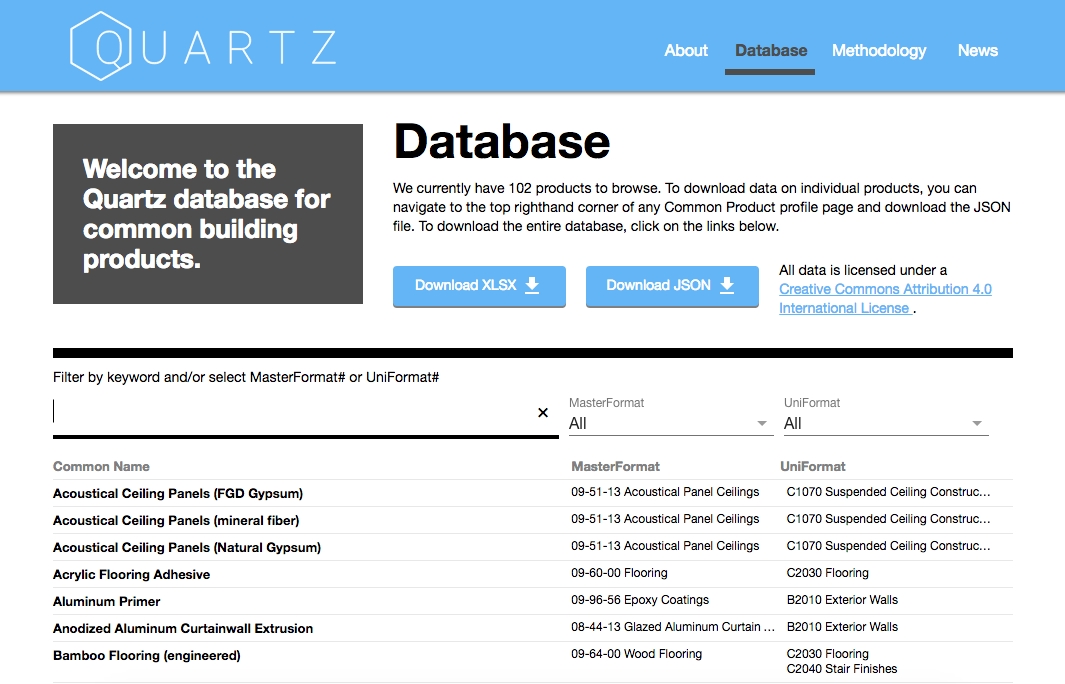Image resolution: width=1065 pixels, height=684 pixels.
Task: Select the 08-44-13 Glazed Aluminum Curtain cell
Action: pyautogui.click(x=672, y=627)
